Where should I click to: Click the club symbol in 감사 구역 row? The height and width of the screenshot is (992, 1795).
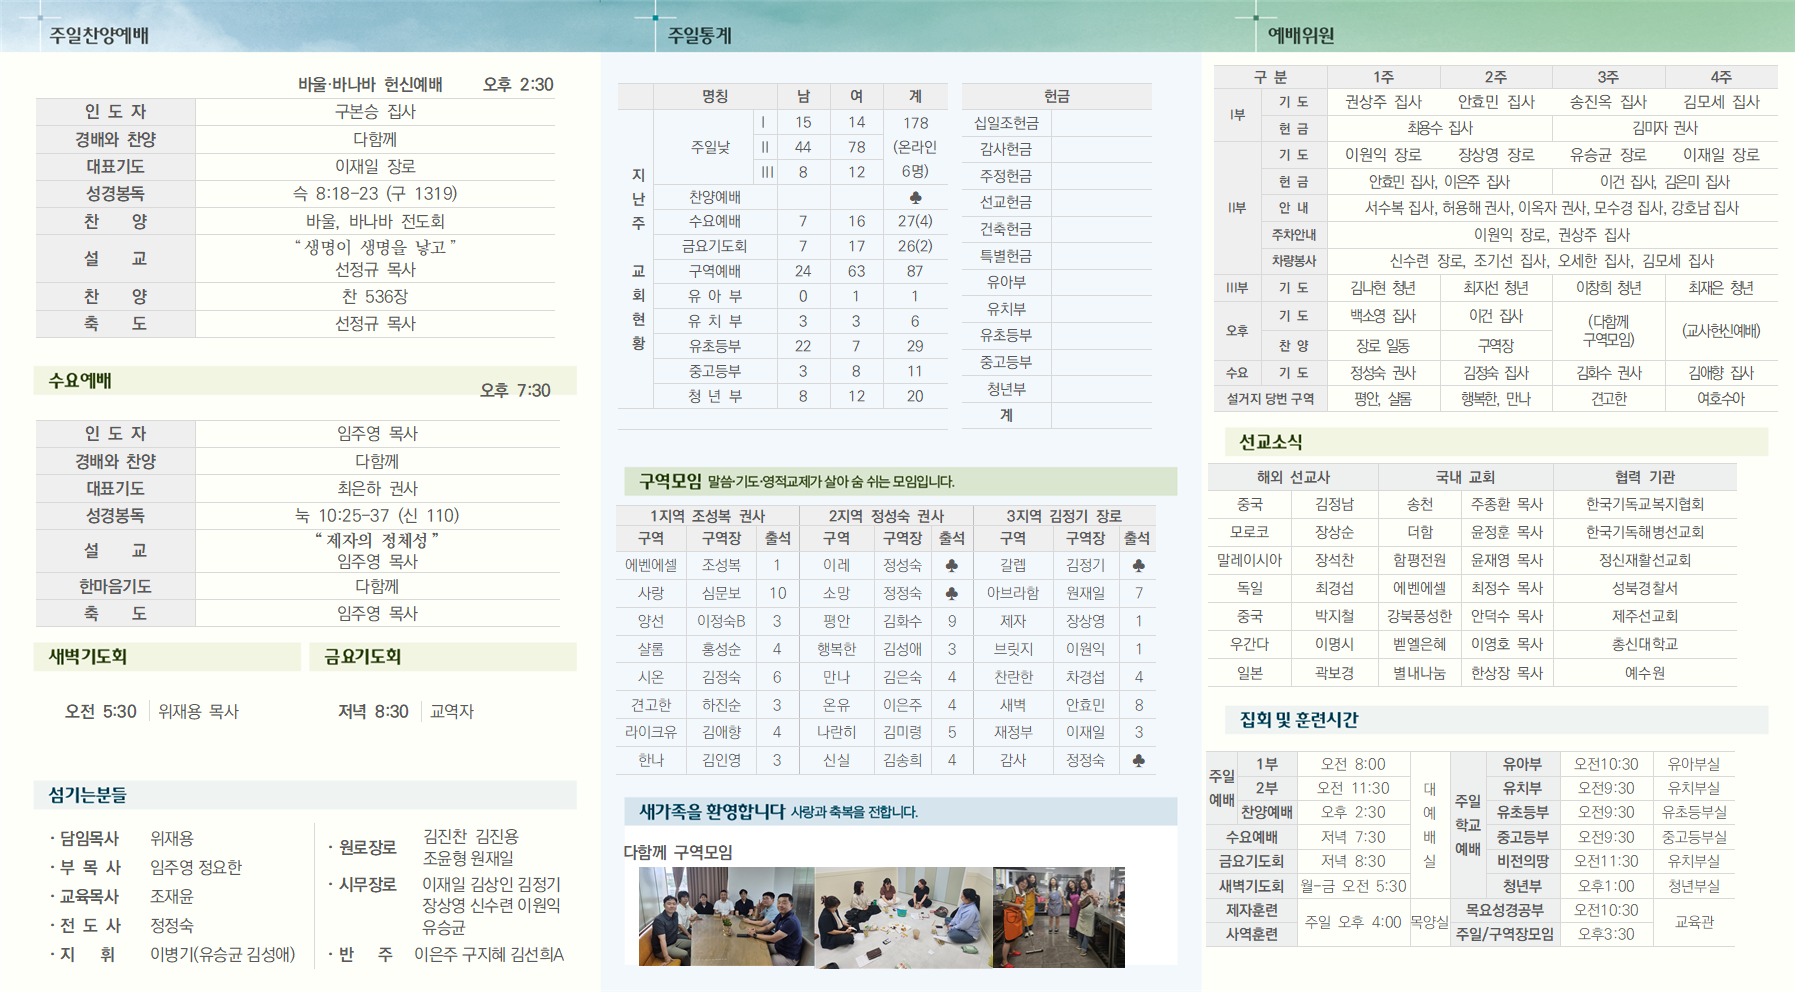tap(1138, 760)
